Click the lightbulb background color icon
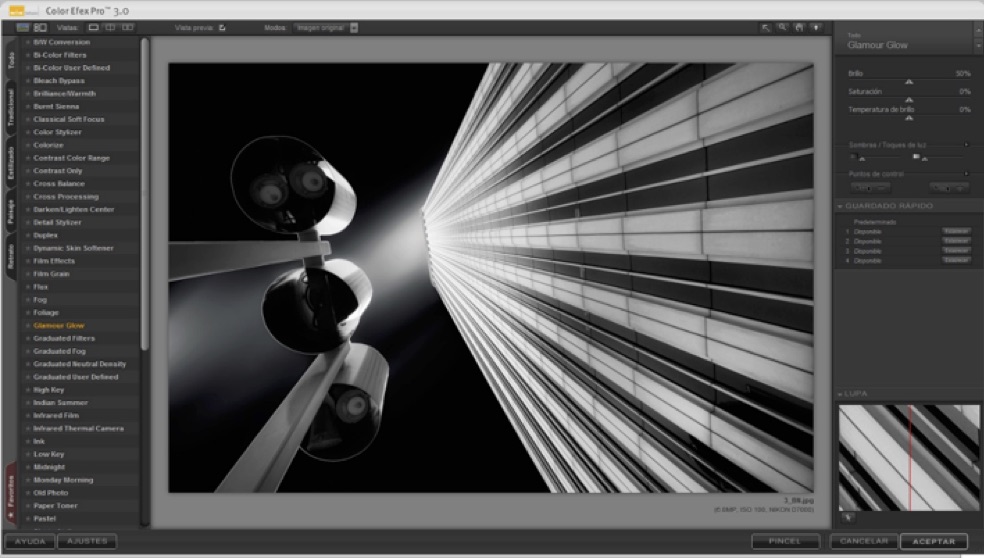The height and width of the screenshot is (558, 984). pos(817,28)
